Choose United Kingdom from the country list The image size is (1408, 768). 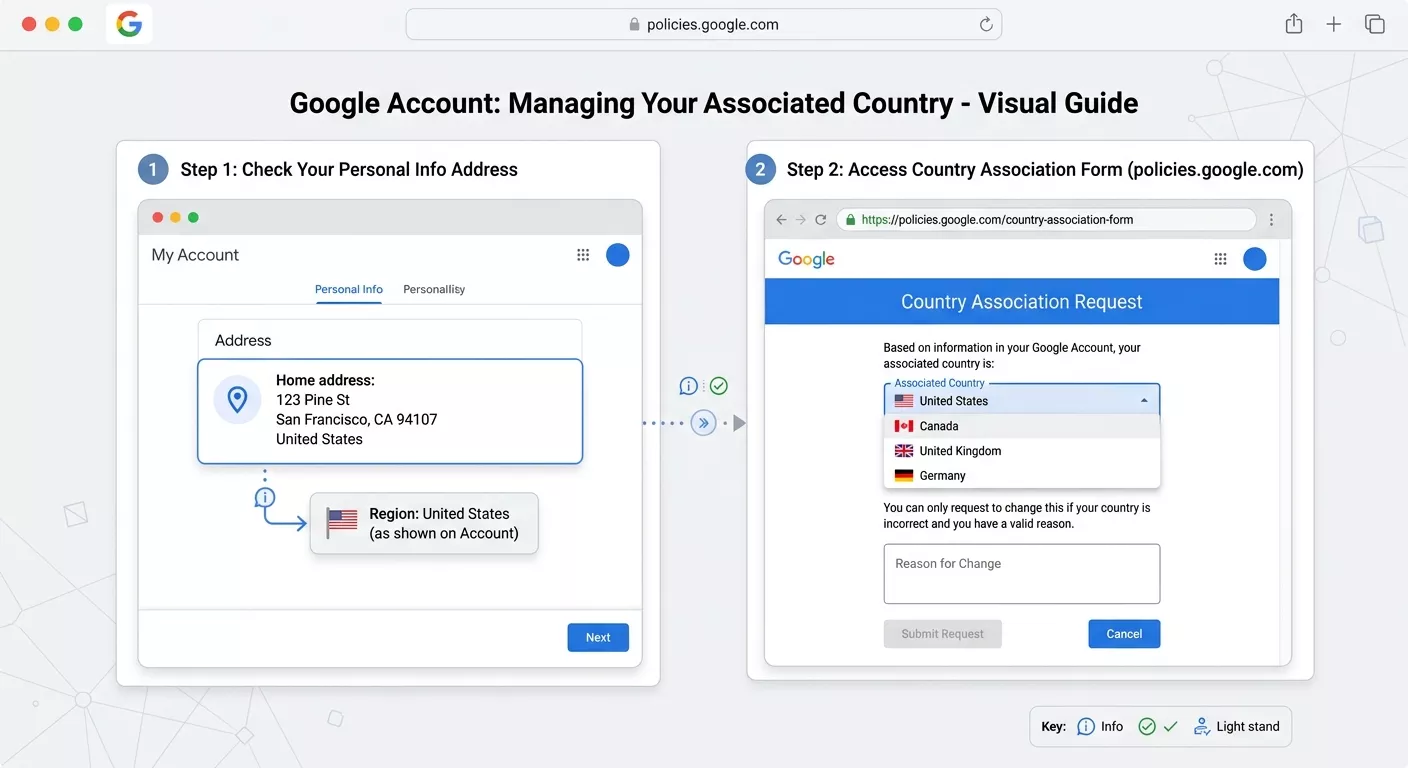pos(1022,451)
